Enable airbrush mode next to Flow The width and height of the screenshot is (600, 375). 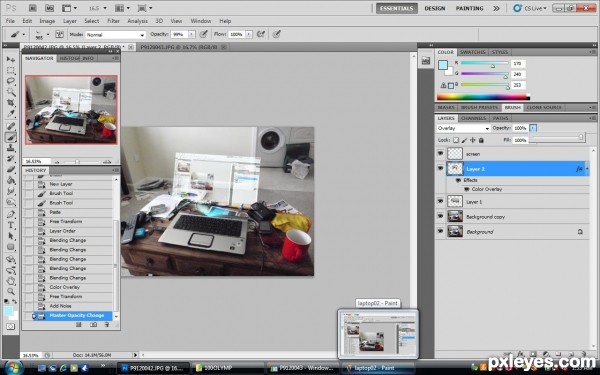point(261,34)
